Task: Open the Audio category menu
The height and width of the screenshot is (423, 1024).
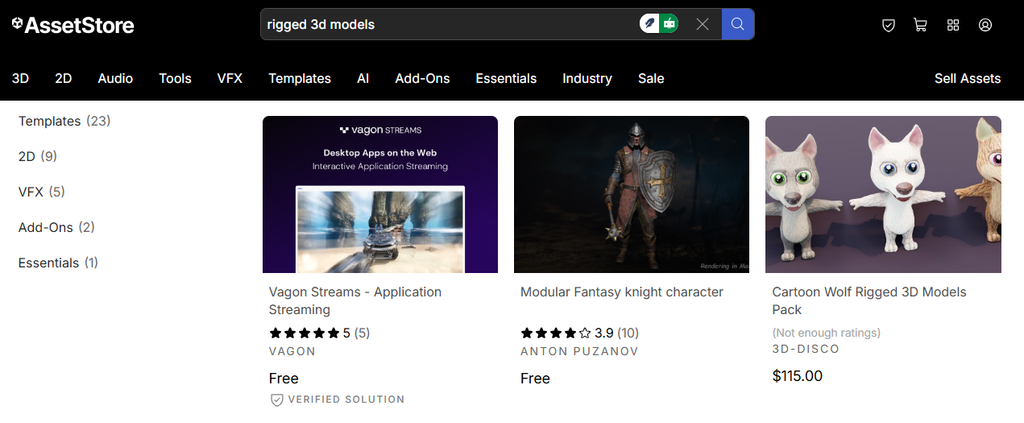Action: coord(116,78)
